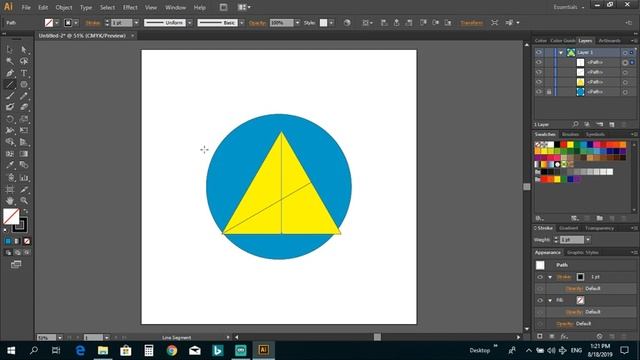Switch to the Gradient tab
Viewport: 640px width, 360px height.
tap(569, 228)
